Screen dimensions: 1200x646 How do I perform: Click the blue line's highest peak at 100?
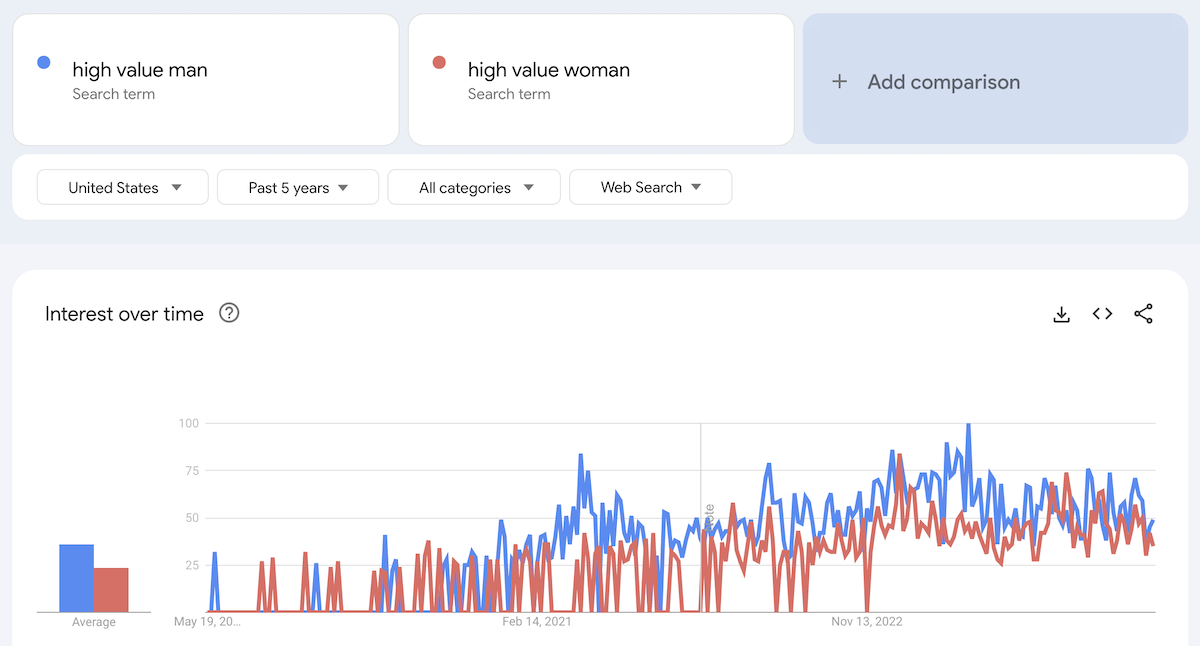pos(968,426)
